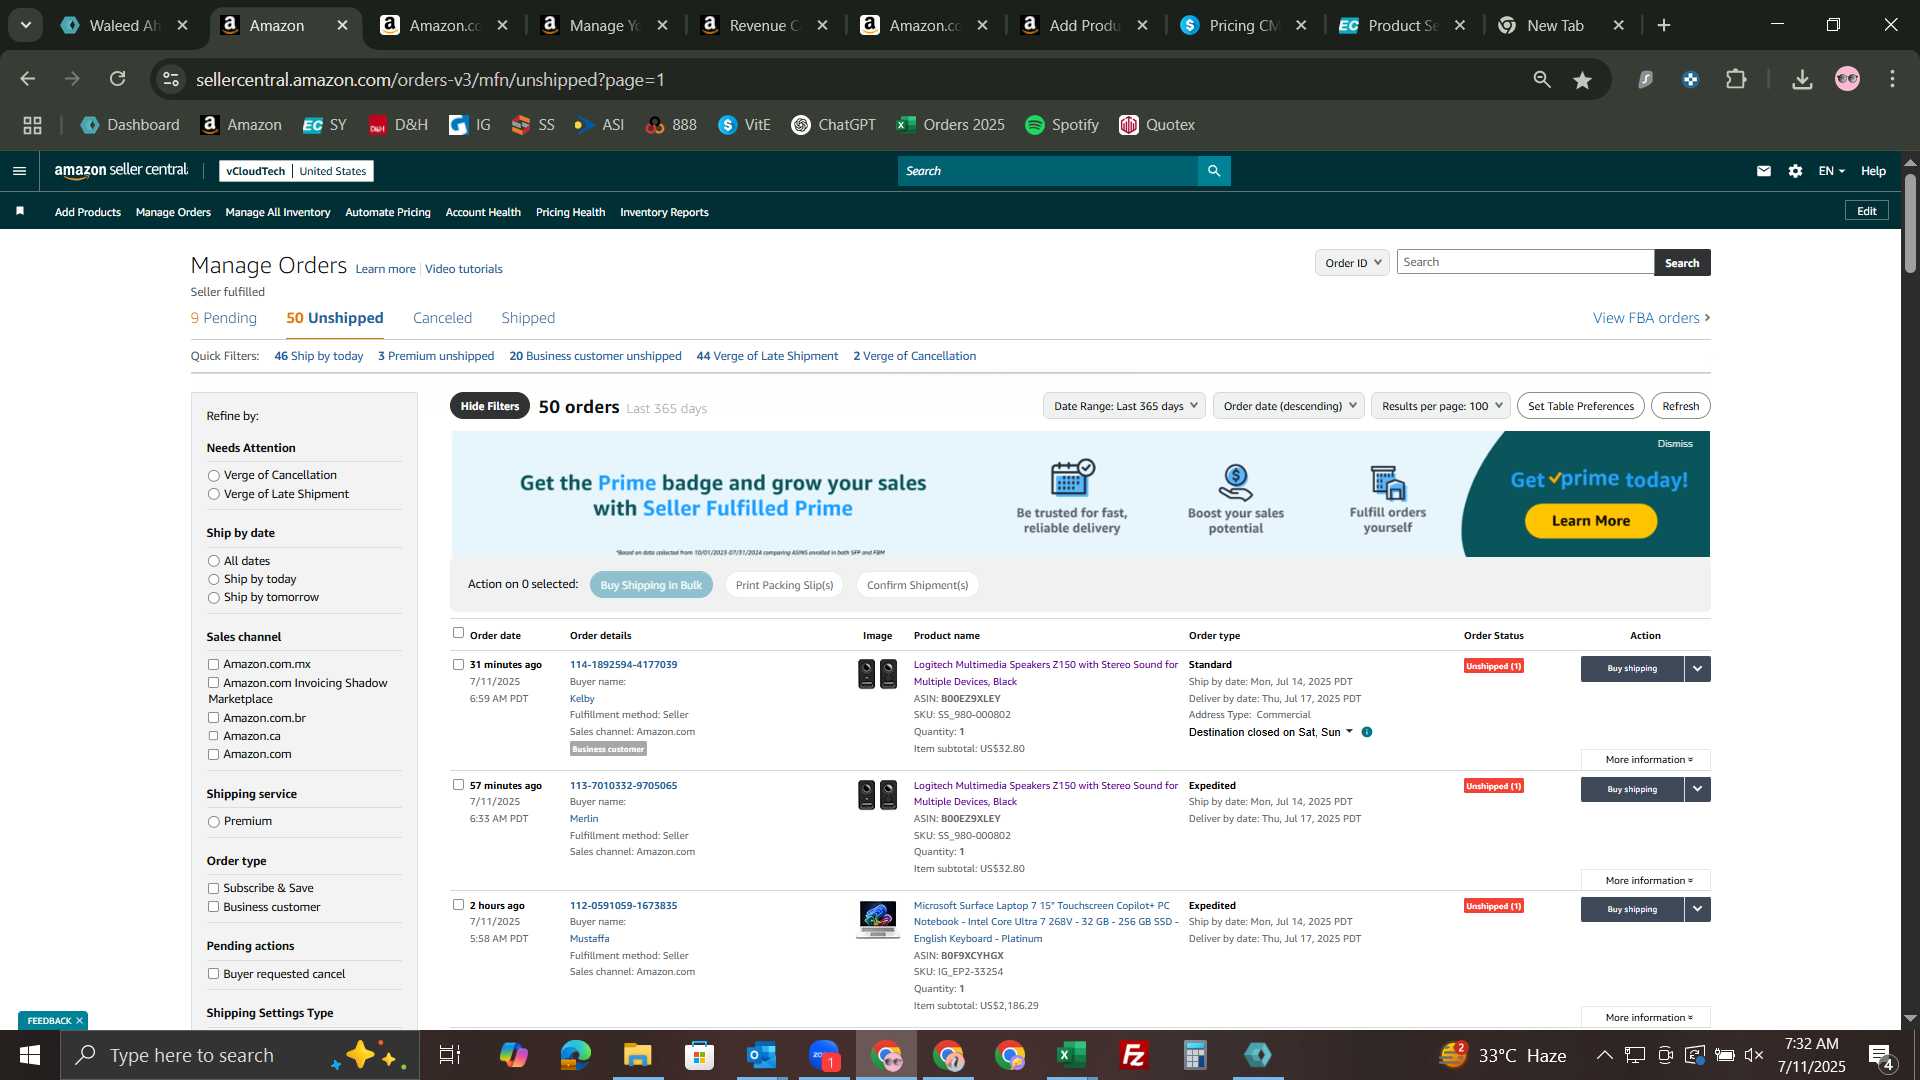Click the page vertical scrollbar thumb
The image size is (1920, 1080).
coord(1910,223)
